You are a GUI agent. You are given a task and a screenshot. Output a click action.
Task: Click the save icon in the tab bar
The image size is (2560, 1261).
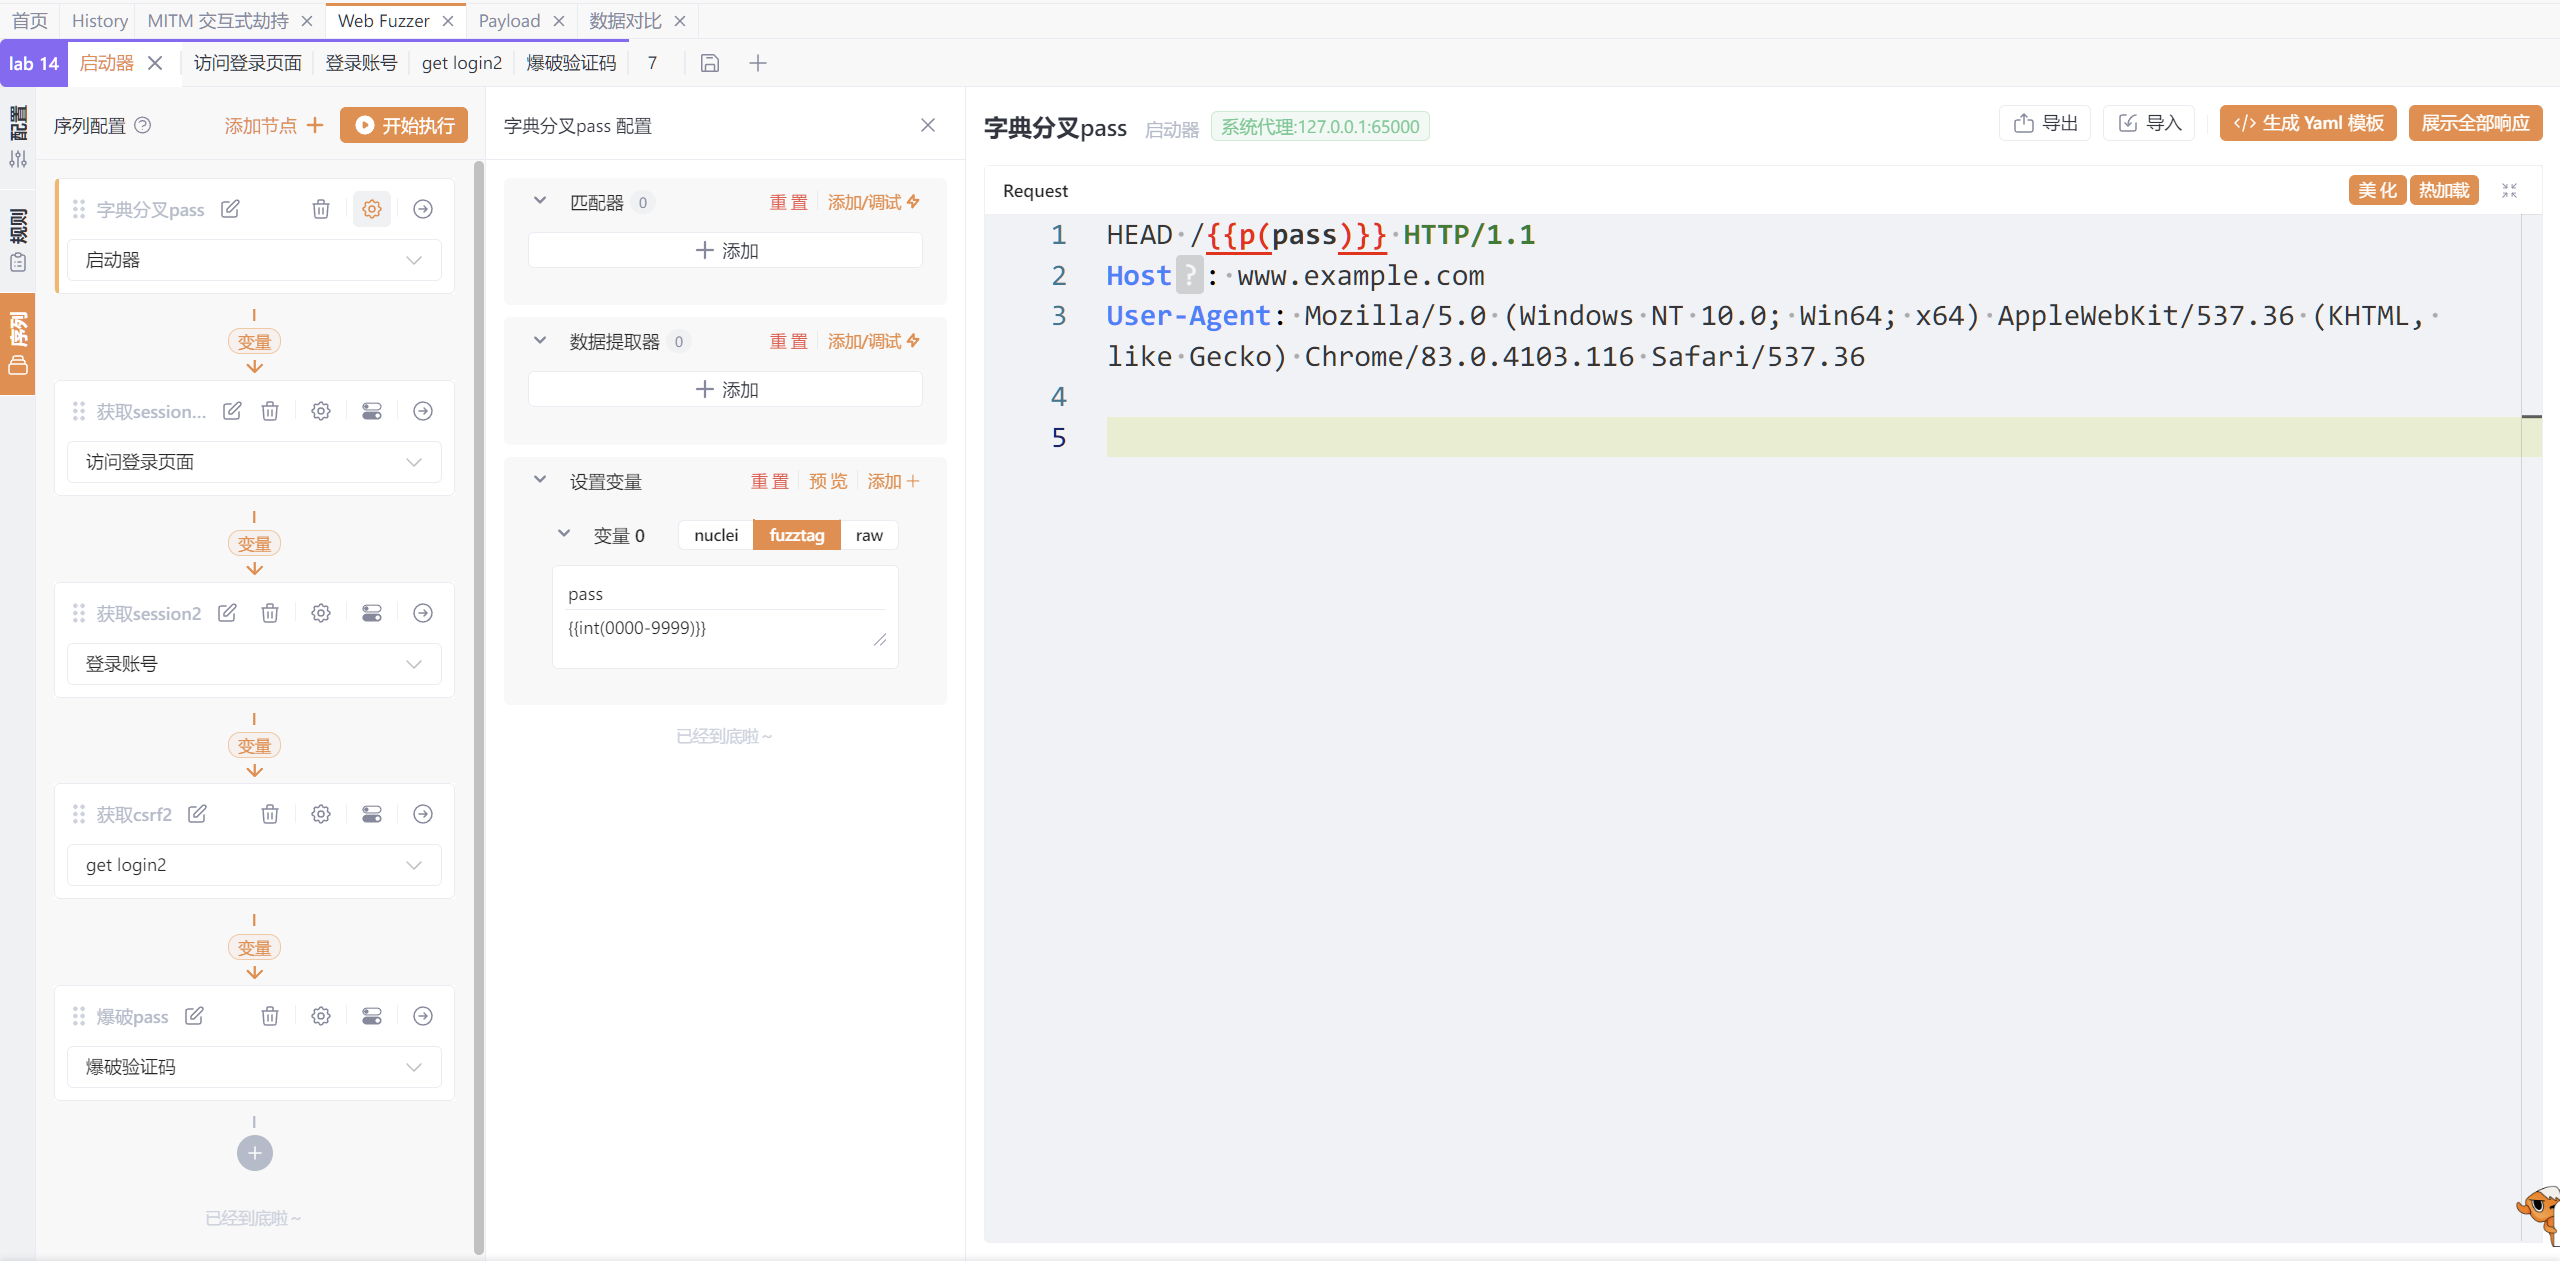click(x=709, y=63)
